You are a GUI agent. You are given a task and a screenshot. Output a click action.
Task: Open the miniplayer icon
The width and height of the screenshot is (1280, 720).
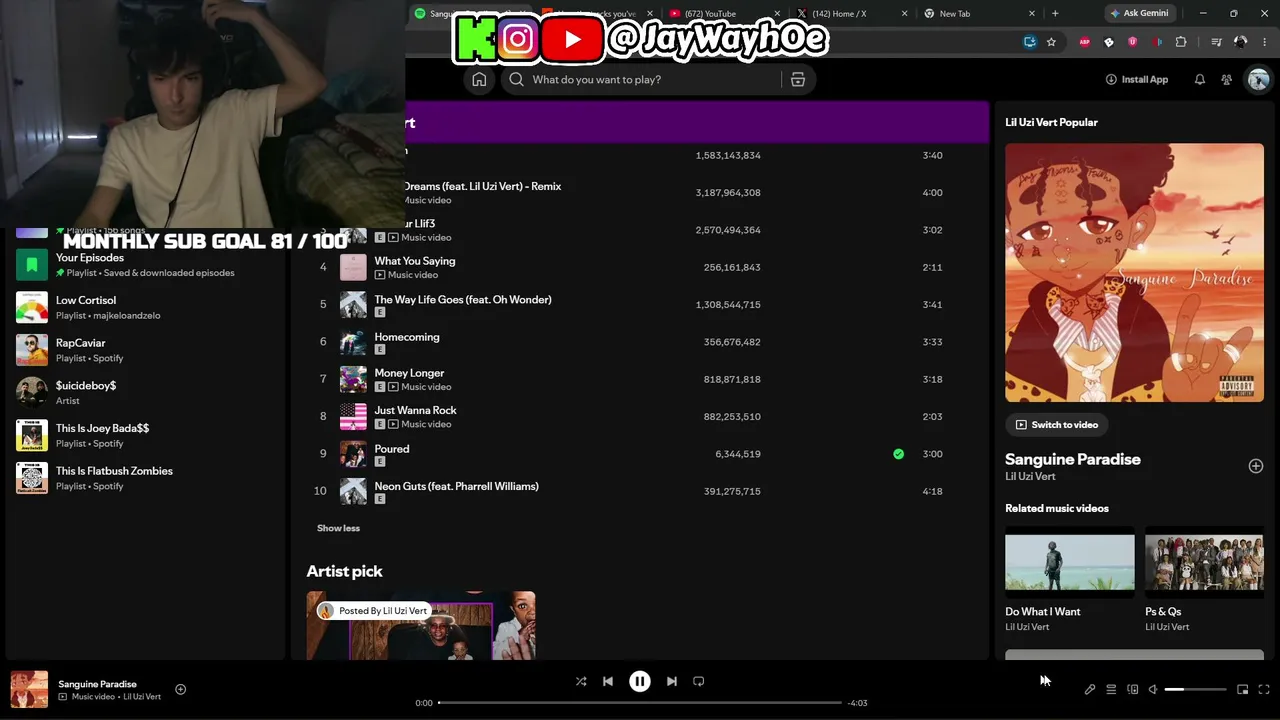pos(1243,689)
